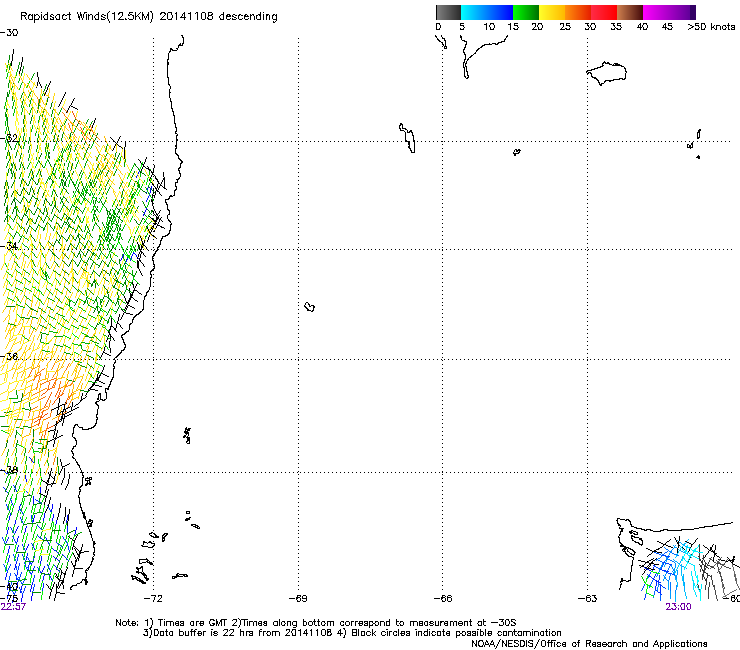Screen dimensions: 740x650
Task: Click the large lake outline in the upper right
Action: click(606, 73)
